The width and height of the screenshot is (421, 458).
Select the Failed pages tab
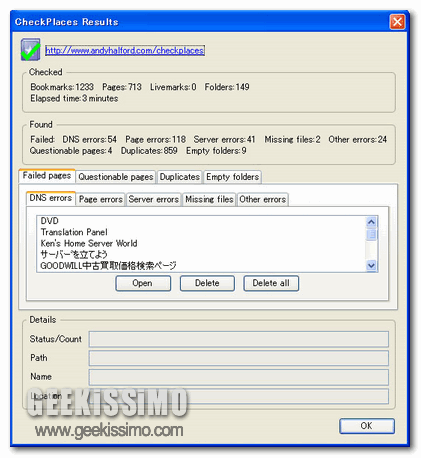point(47,176)
